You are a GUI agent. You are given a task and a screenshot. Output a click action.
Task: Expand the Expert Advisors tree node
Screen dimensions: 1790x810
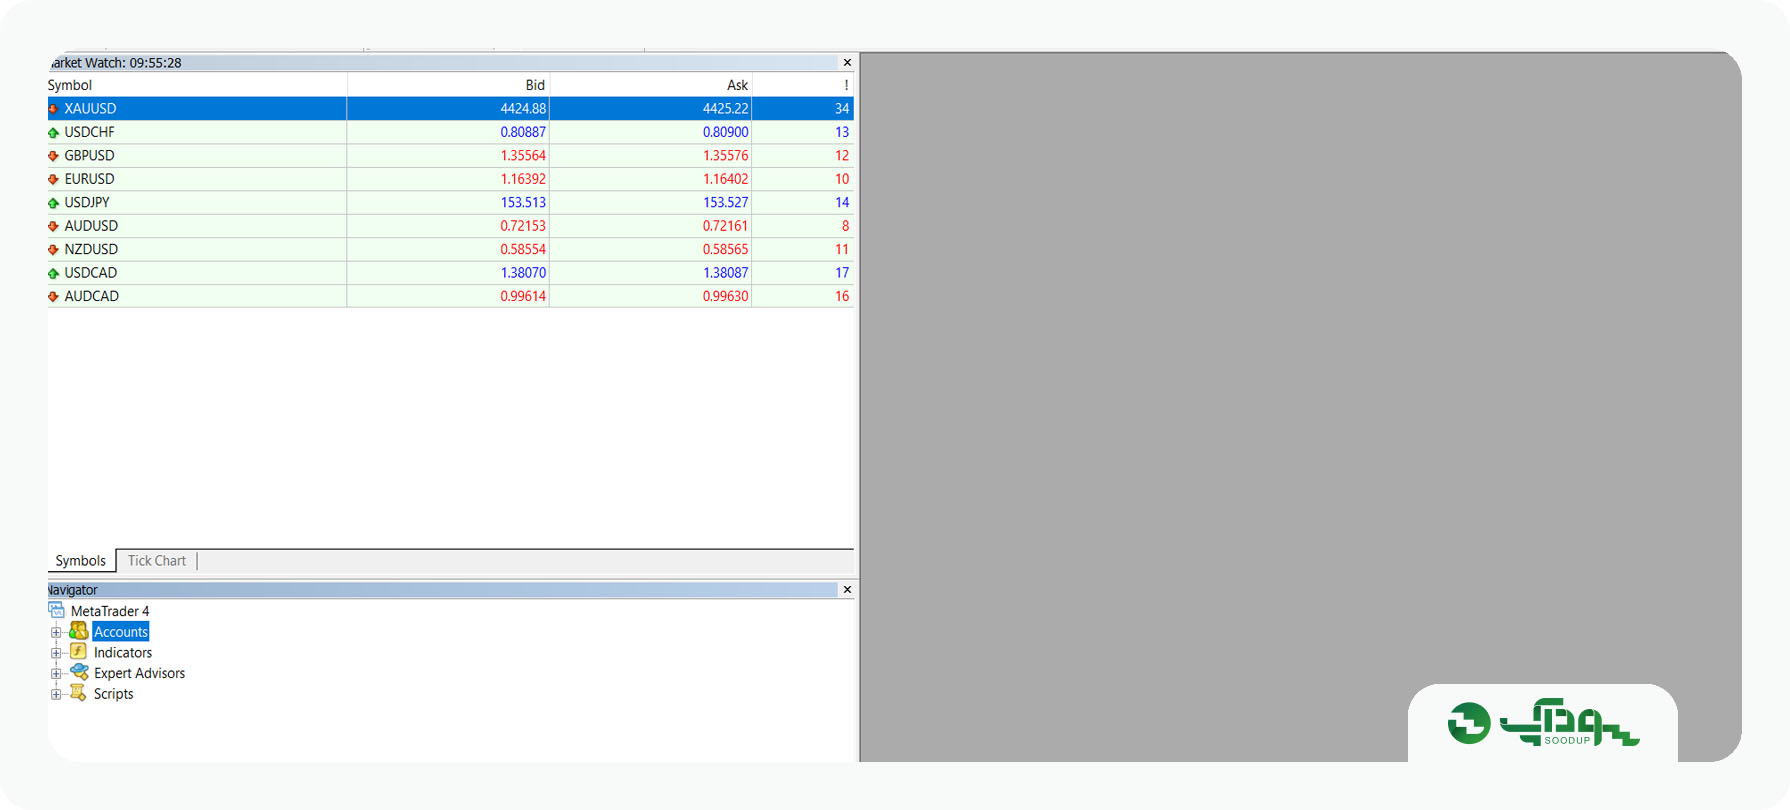[x=56, y=674]
